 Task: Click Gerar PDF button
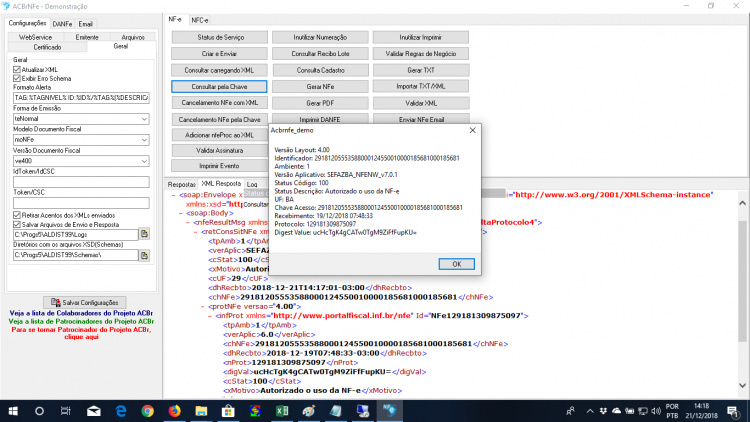tap(320, 103)
